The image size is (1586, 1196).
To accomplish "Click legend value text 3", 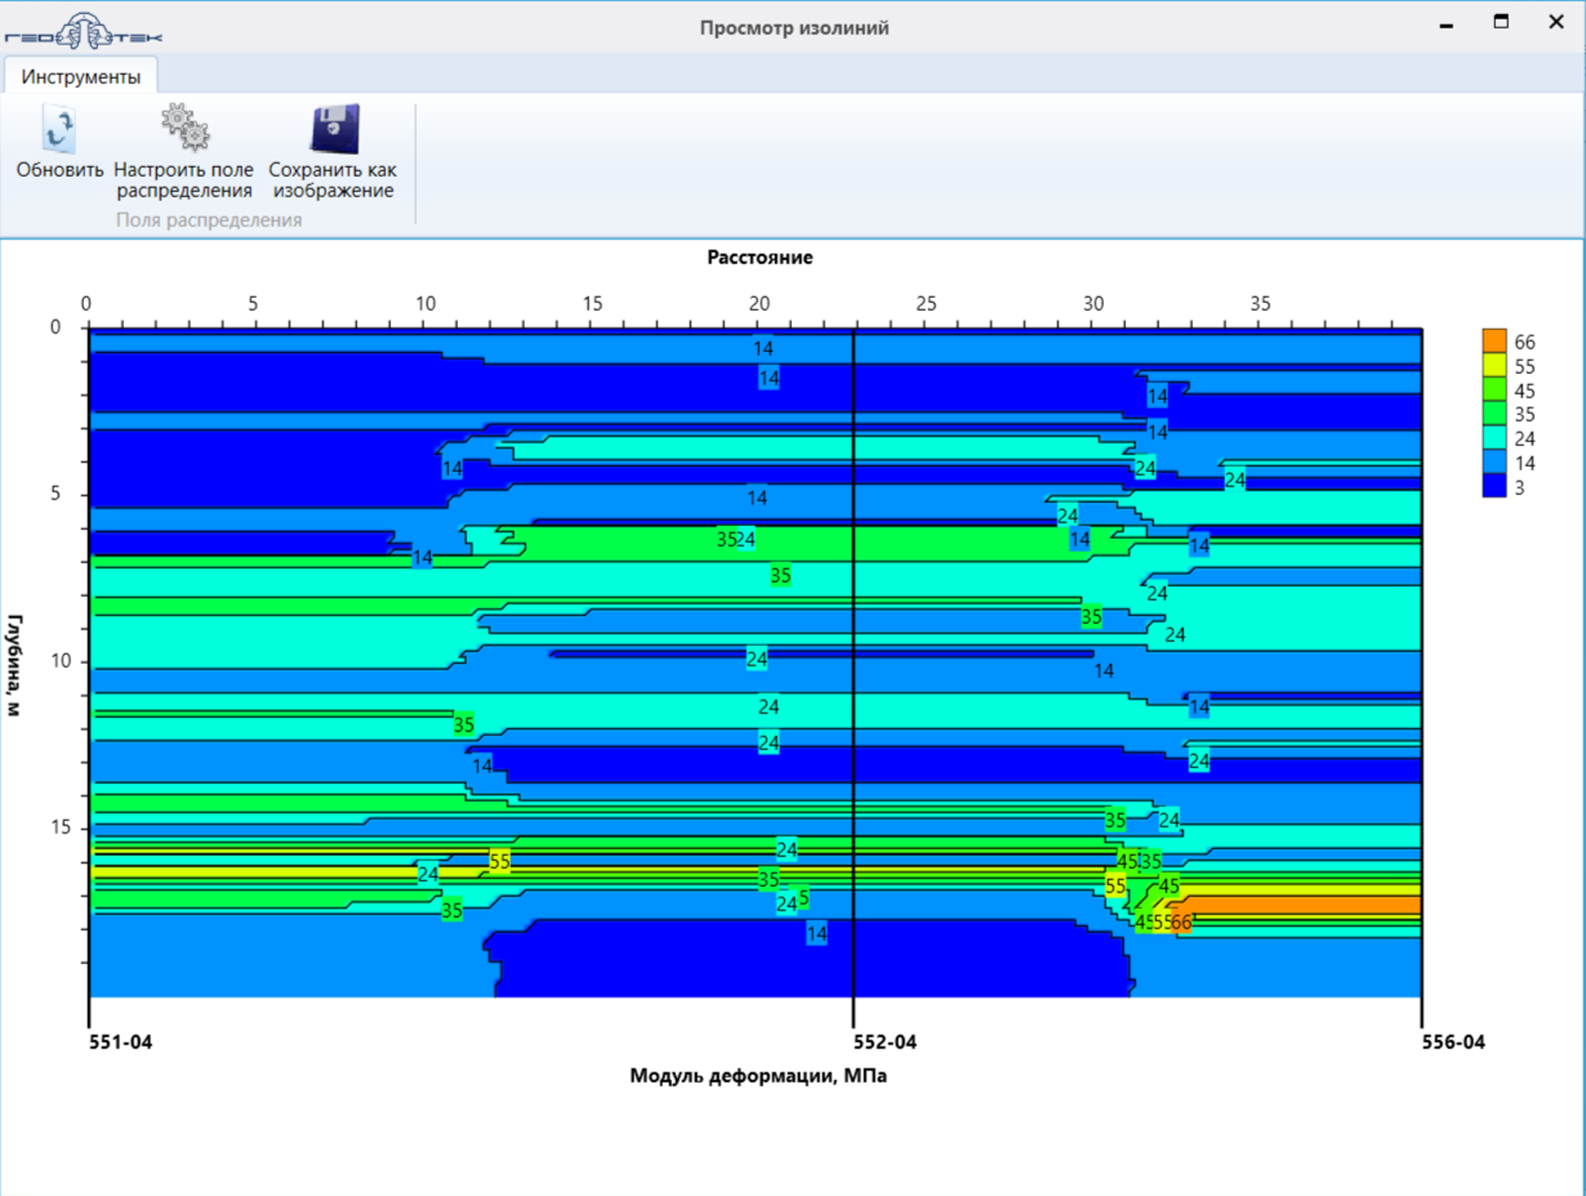I will 1520,487.
